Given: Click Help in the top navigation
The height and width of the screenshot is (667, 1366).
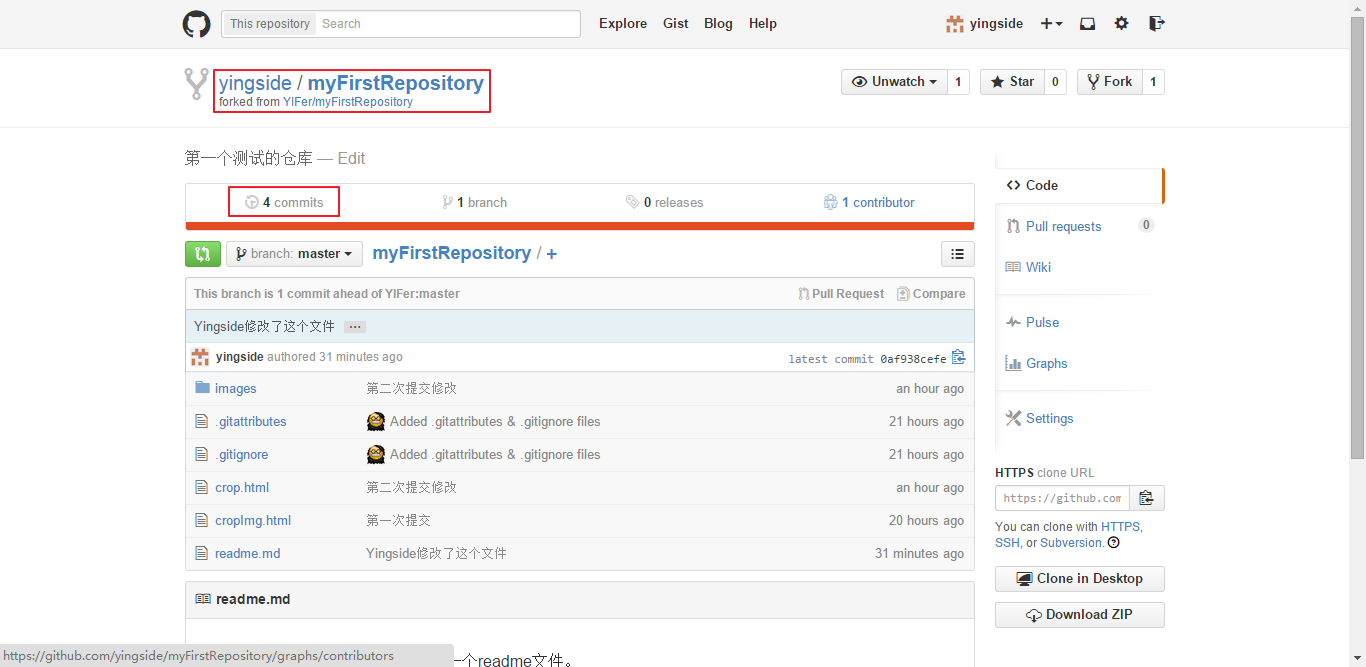Looking at the screenshot, I should tap(763, 24).
